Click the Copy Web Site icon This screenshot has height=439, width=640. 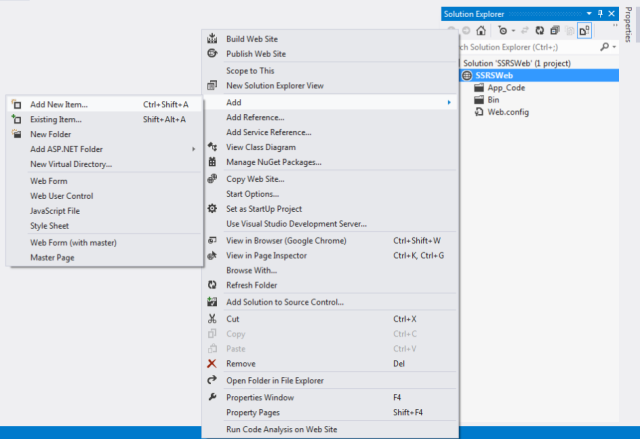212,179
